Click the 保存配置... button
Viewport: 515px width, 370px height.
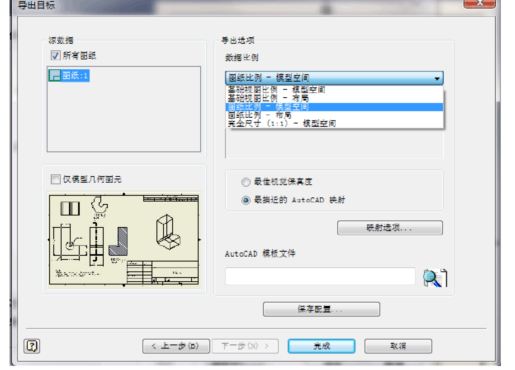[x=321, y=309]
